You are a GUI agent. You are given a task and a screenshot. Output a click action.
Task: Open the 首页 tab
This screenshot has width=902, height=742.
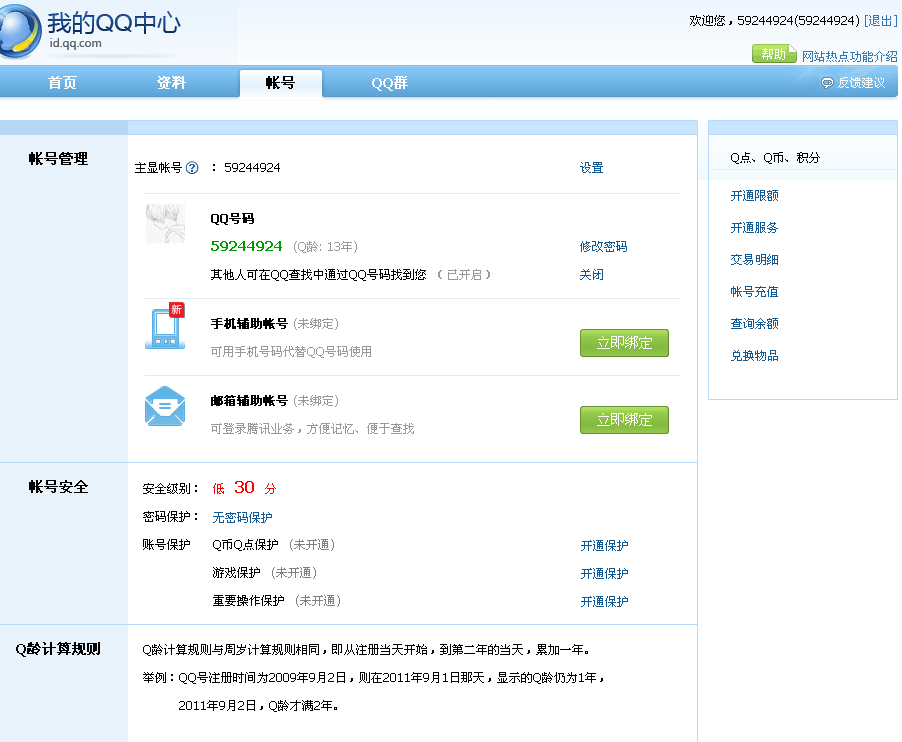pyautogui.click(x=62, y=83)
